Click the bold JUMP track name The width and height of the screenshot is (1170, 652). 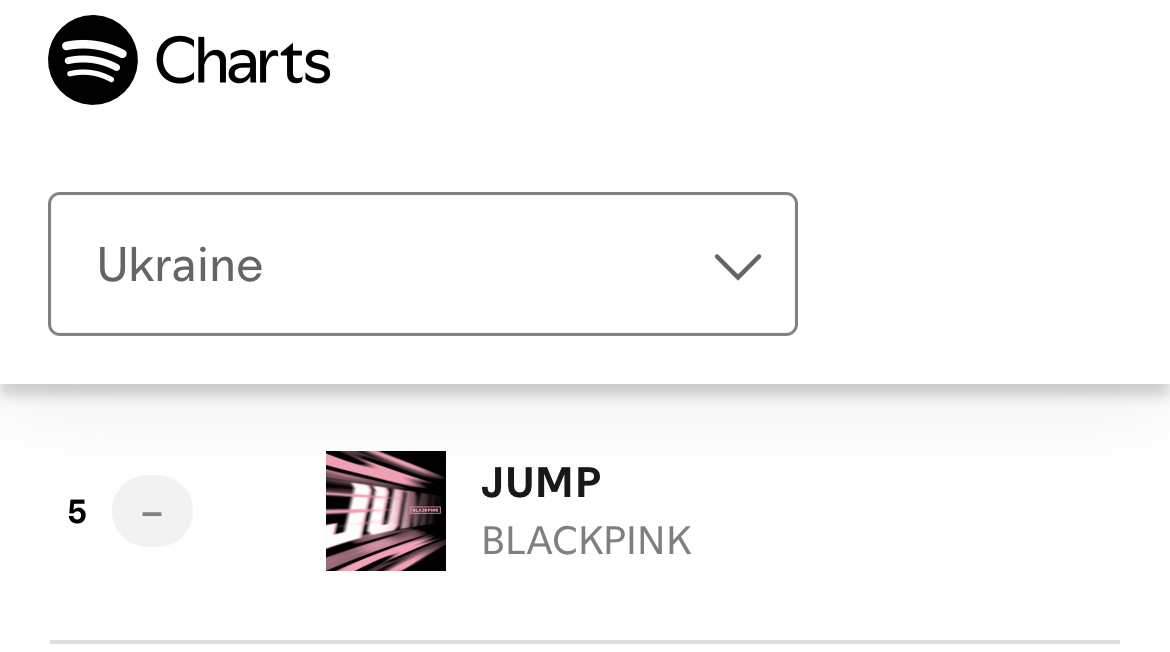(x=541, y=483)
